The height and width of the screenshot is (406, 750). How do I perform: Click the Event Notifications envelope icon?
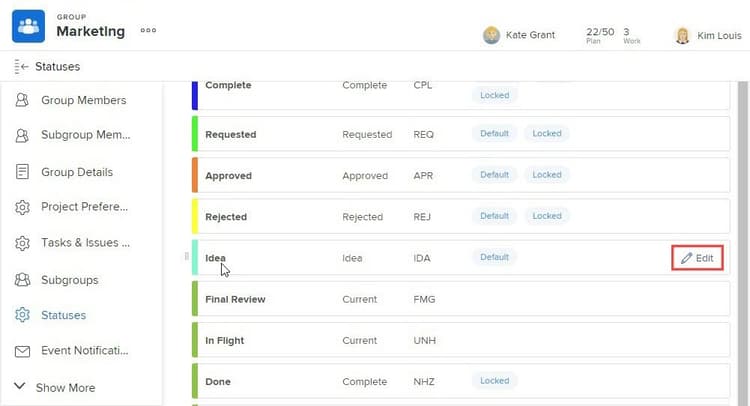(22, 351)
